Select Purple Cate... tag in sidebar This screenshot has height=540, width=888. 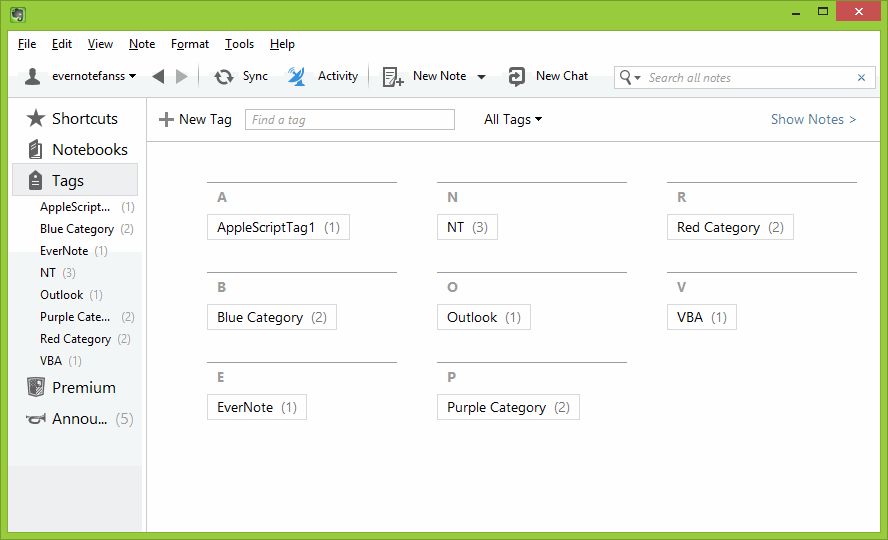click(87, 317)
